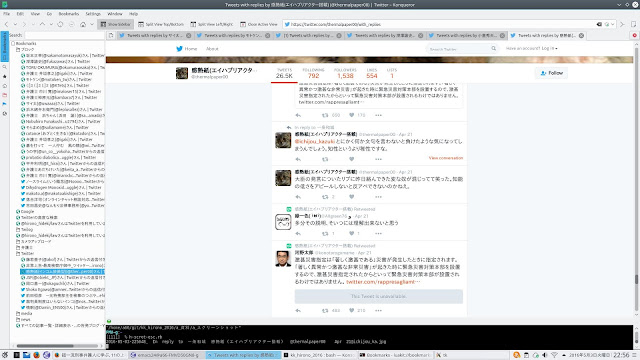Viewport: 640px width, 360px height.
Task: Focus the sidebar Search field
Action: pos(64,36)
